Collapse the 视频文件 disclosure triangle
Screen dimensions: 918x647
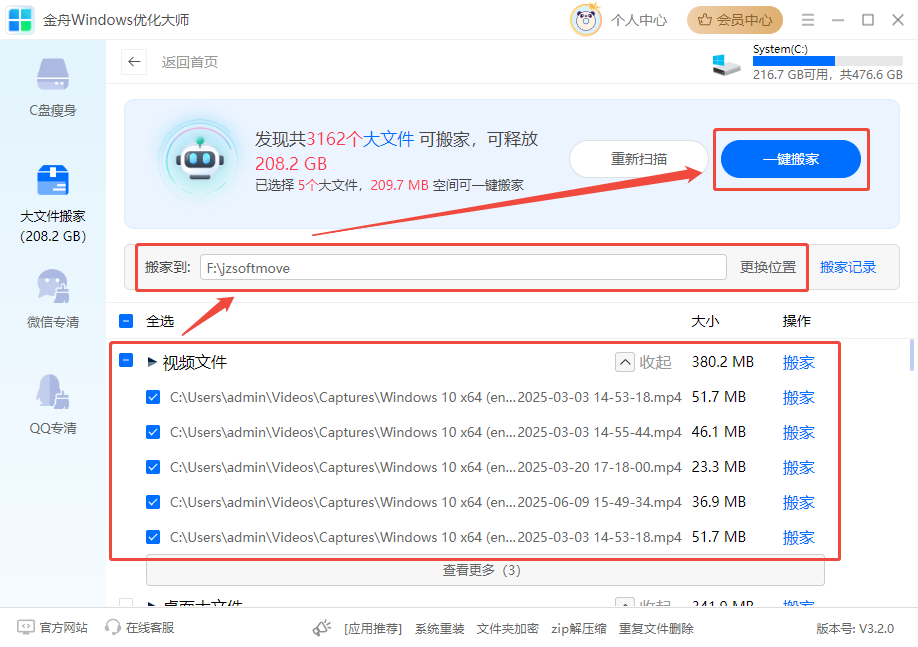coord(152,362)
